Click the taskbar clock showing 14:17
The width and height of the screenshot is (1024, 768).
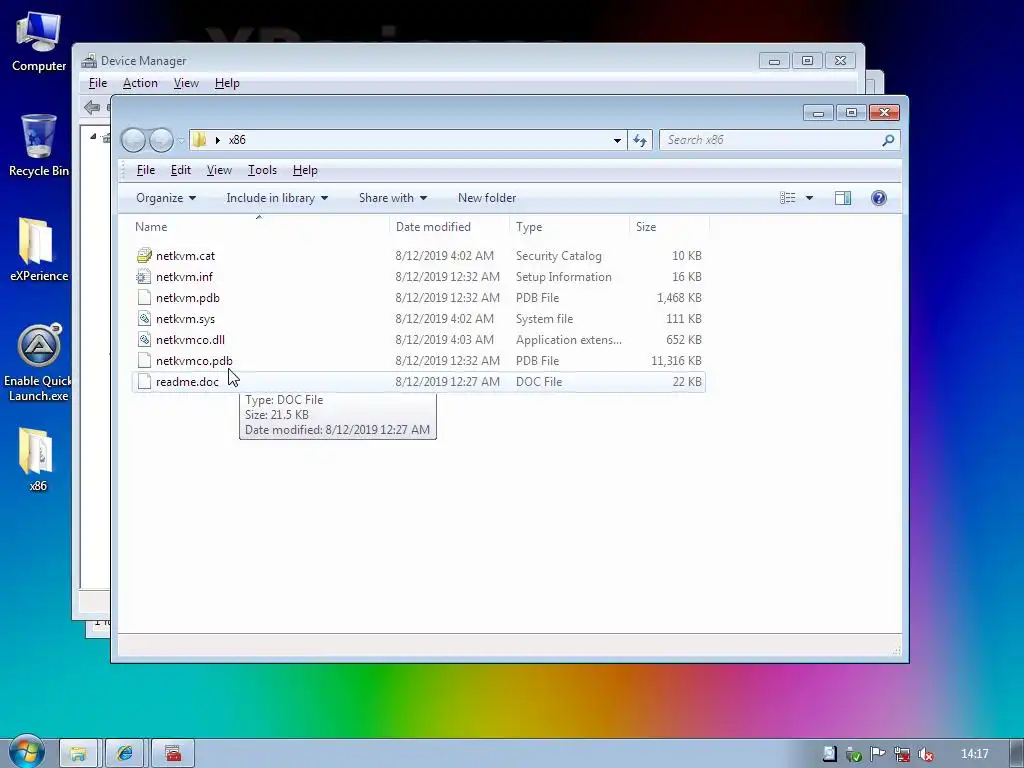point(974,754)
